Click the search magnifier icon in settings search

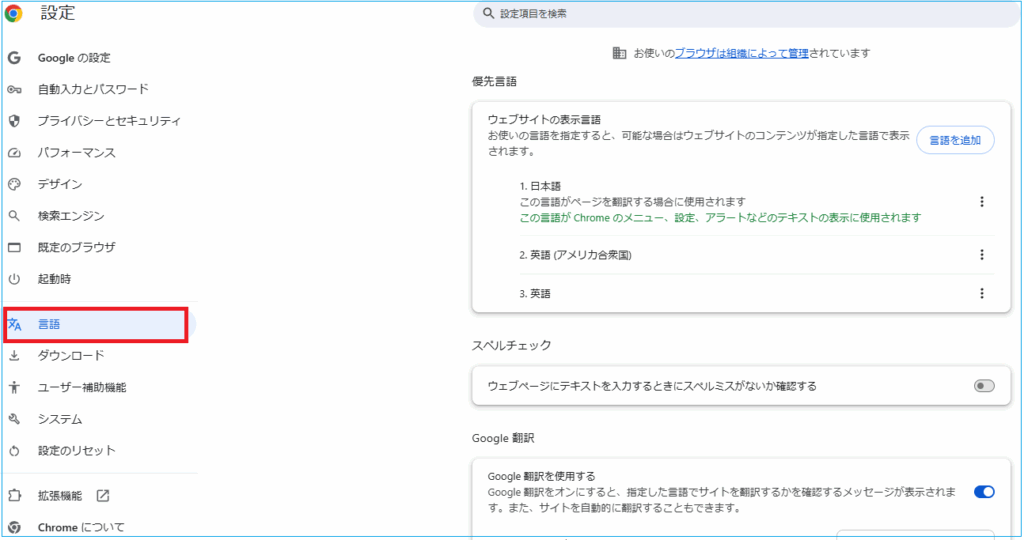(488, 13)
